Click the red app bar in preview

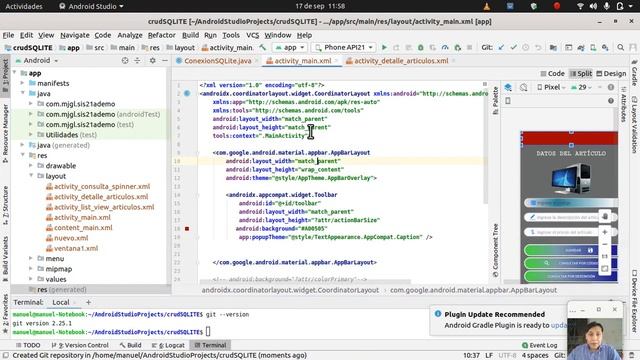(570, 138)
